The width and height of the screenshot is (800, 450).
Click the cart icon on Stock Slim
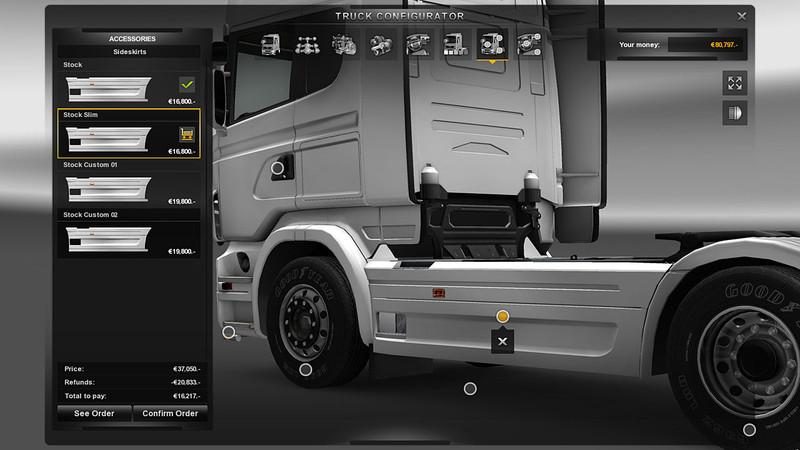(186, 134)
